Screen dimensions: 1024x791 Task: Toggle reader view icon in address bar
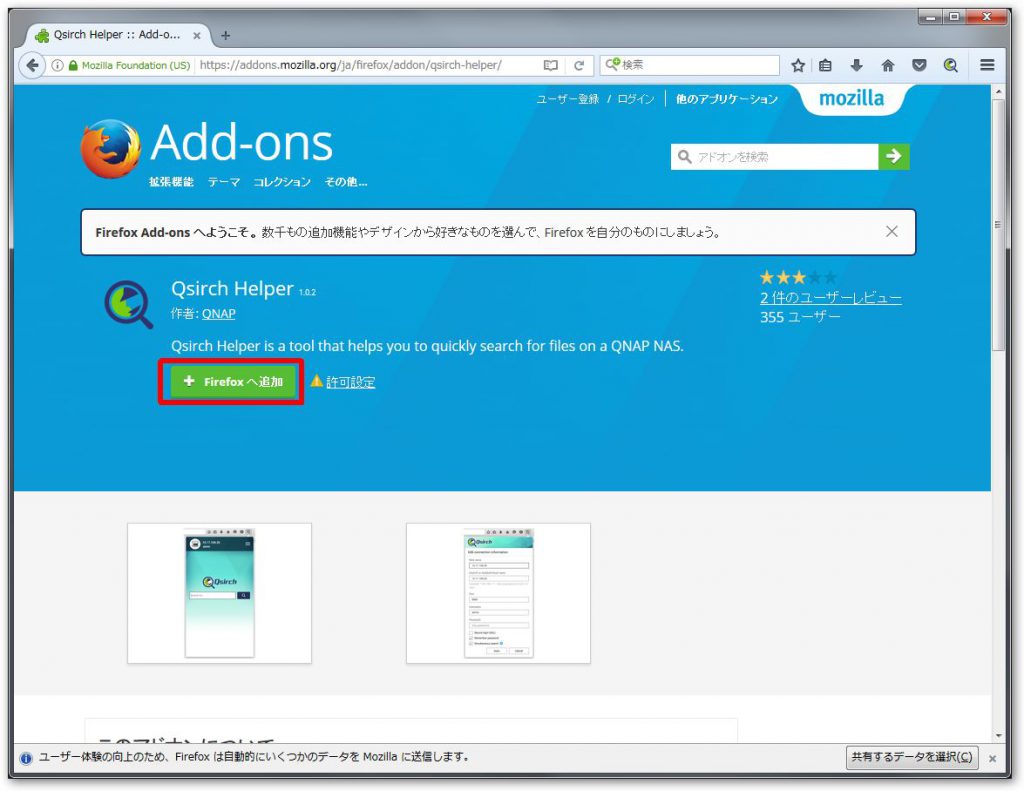(551, 65)
